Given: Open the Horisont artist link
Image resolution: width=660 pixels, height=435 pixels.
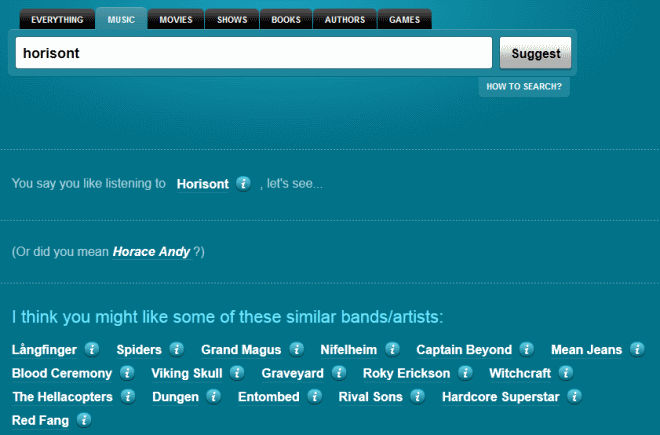Looking at the screenshot, I should (202, 184).
